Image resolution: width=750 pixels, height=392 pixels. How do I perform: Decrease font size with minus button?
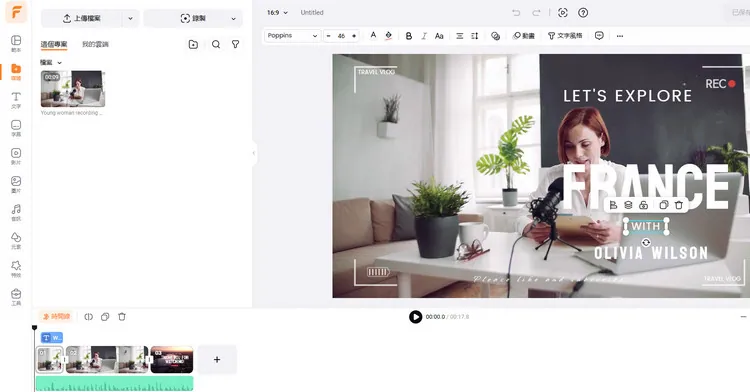(x=329, y=36)
